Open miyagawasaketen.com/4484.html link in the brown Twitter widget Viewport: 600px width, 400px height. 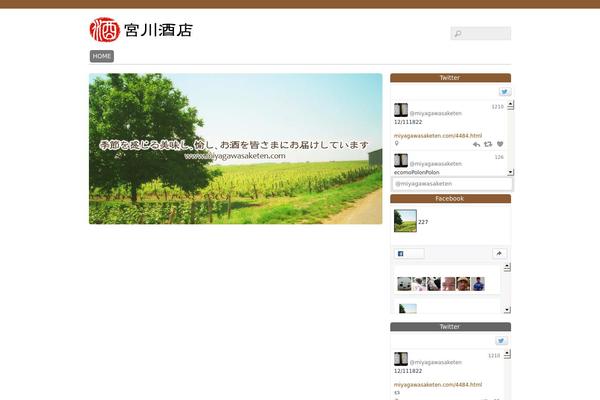pos(438,136)
